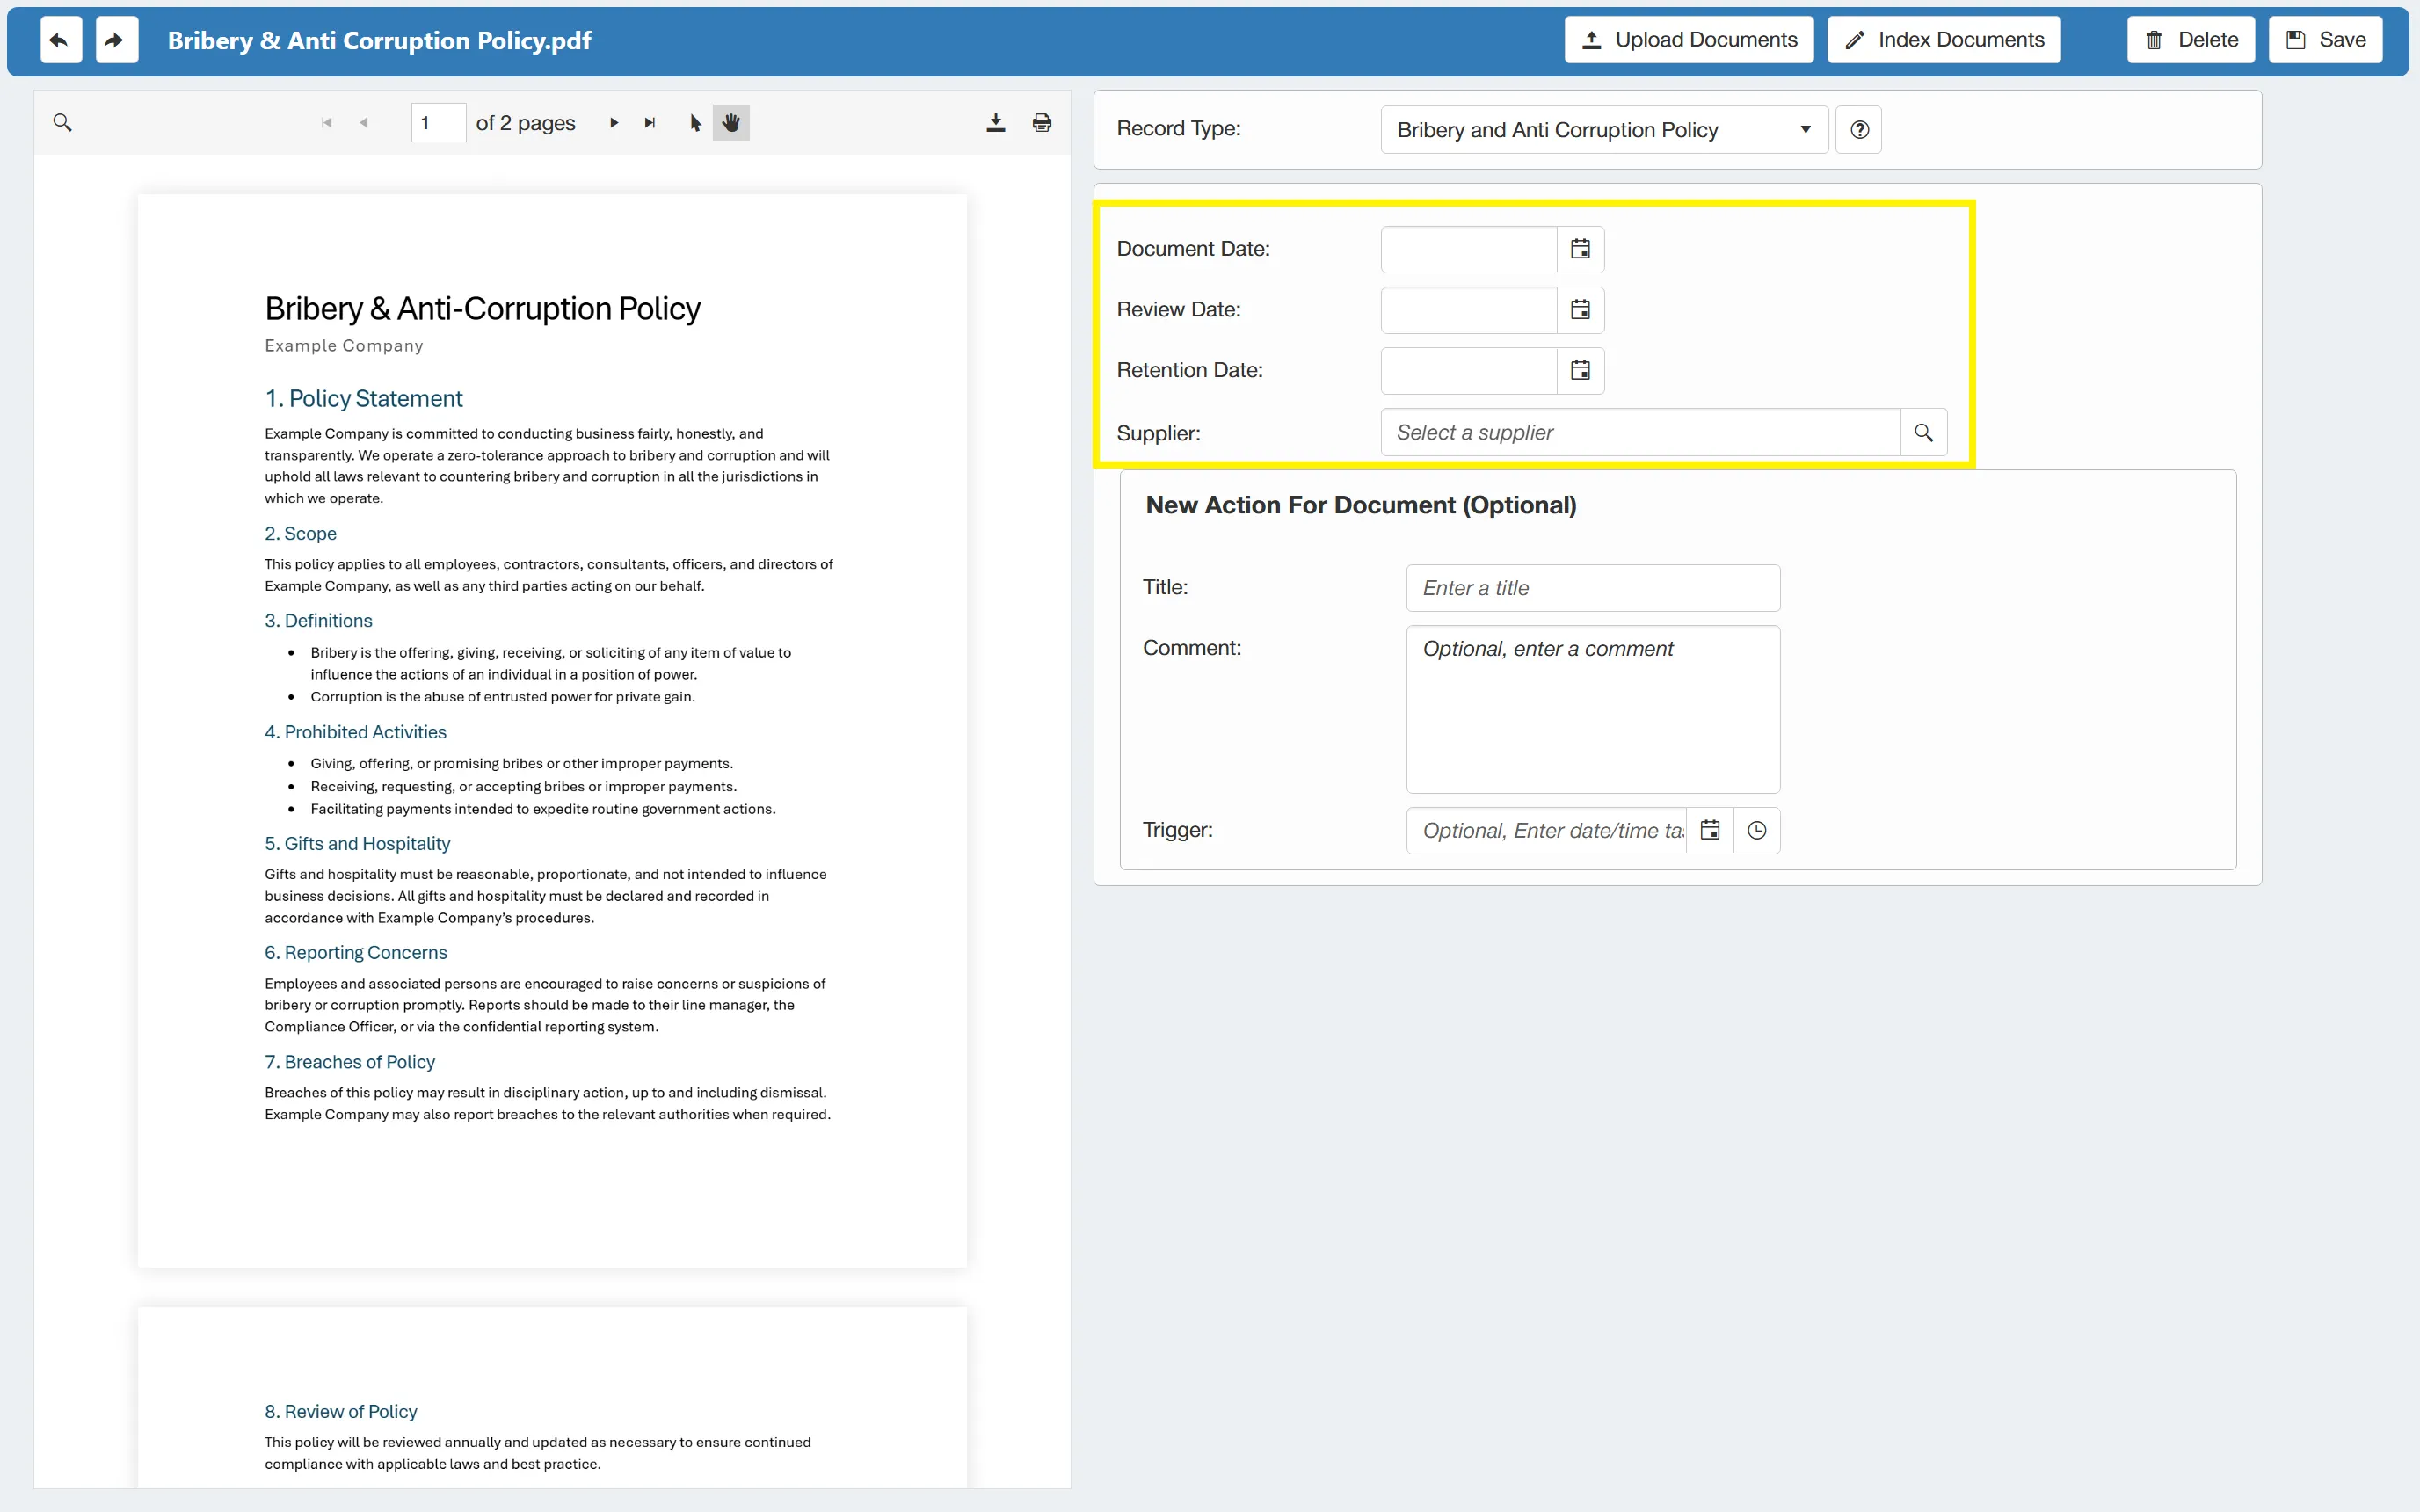The width and height of the screenshot is (2420, 1512).
Task: Focus the Review Date field
Action: [1469, 310]
